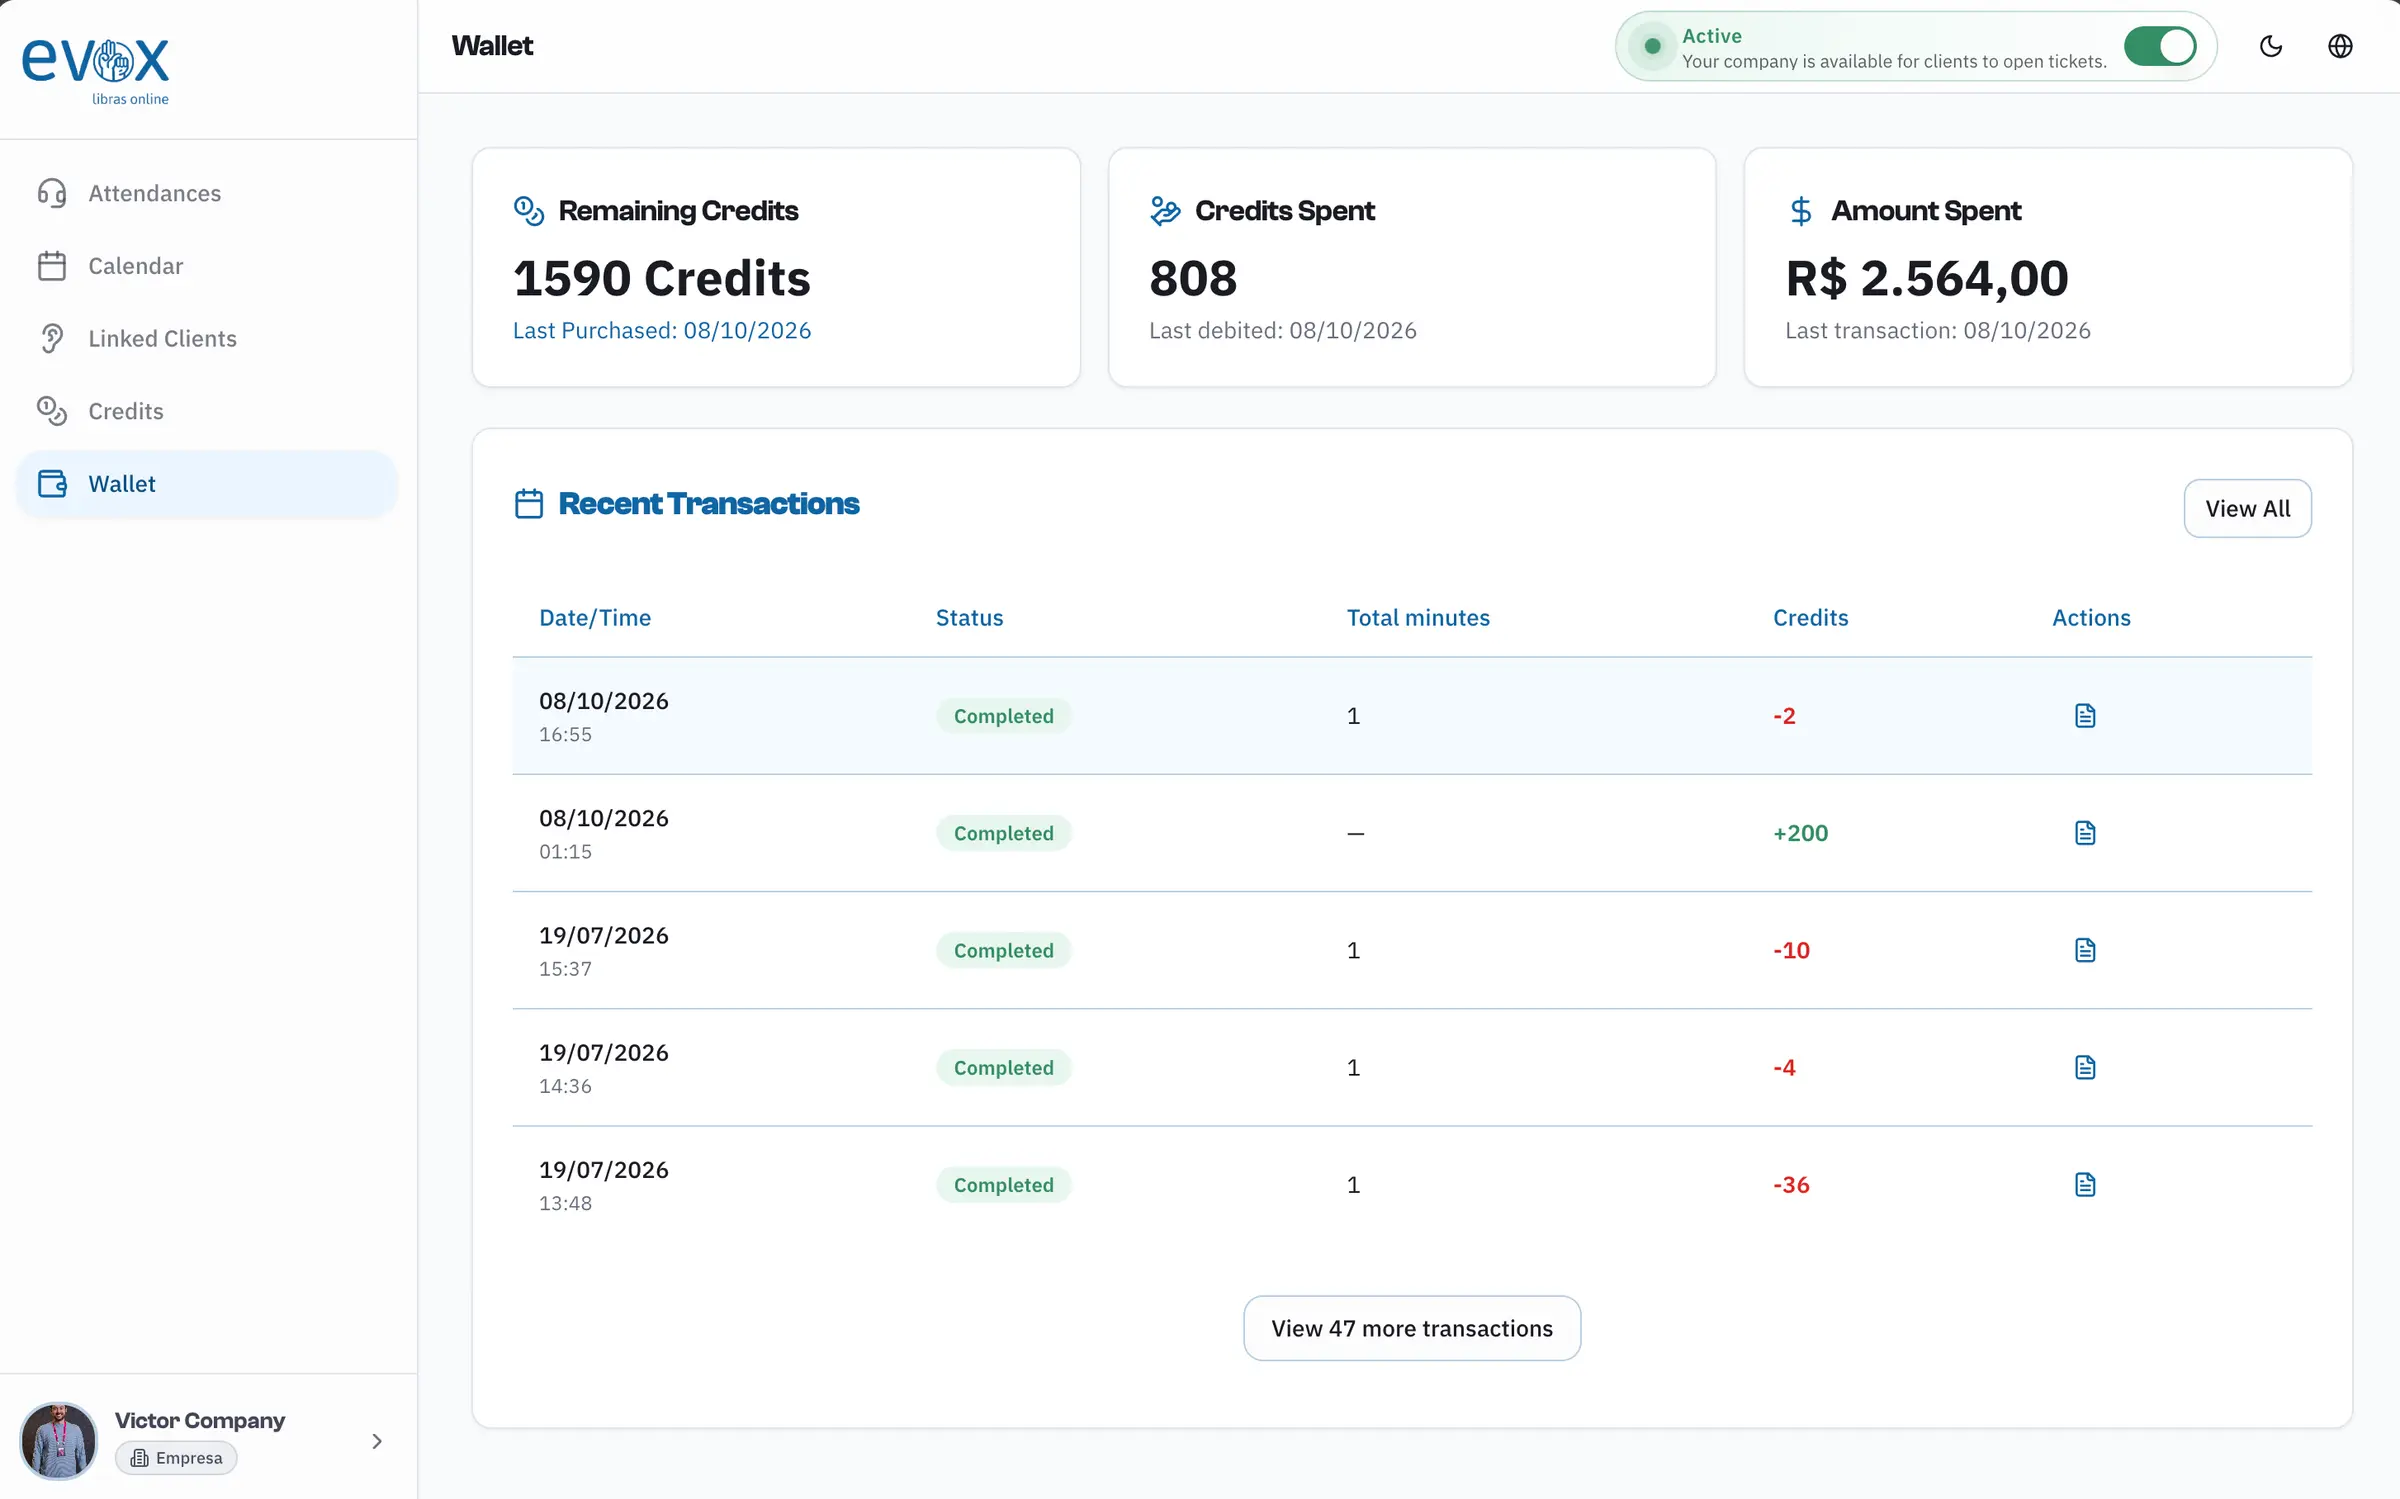Click Last Purchased: 08/10/2026 link
2400x1499 pixels.
coord(661,331)
